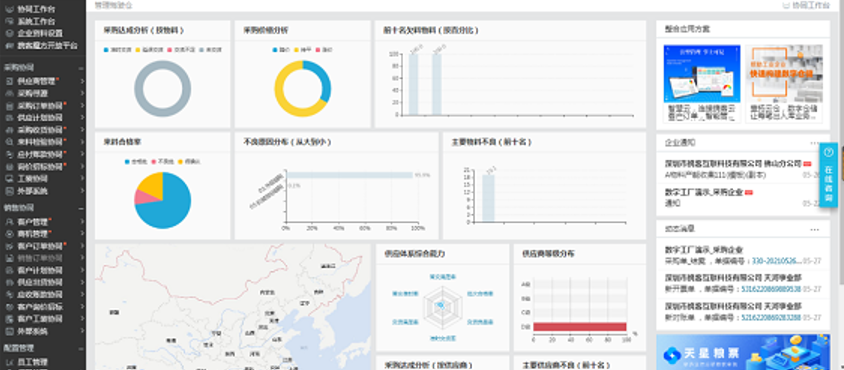Select the 客户管理 person icon

pyautogui.click(x=9, y=221)
